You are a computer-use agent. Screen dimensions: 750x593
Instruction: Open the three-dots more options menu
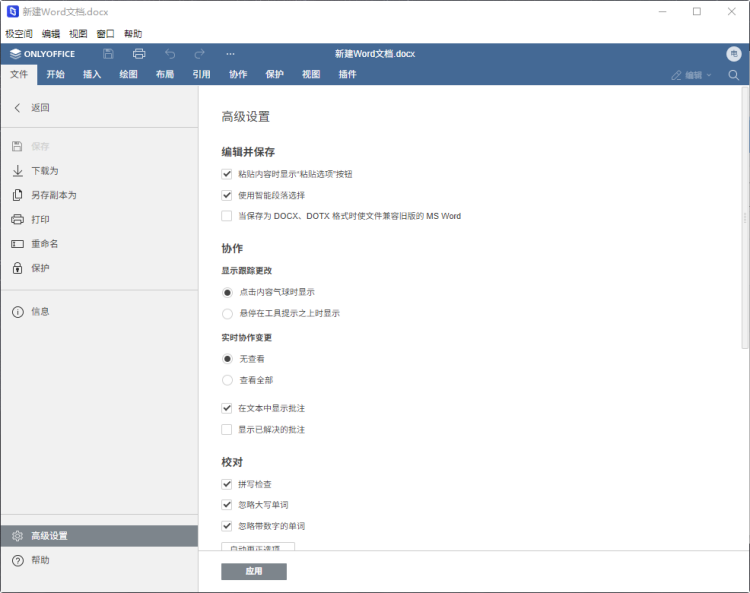231,54
